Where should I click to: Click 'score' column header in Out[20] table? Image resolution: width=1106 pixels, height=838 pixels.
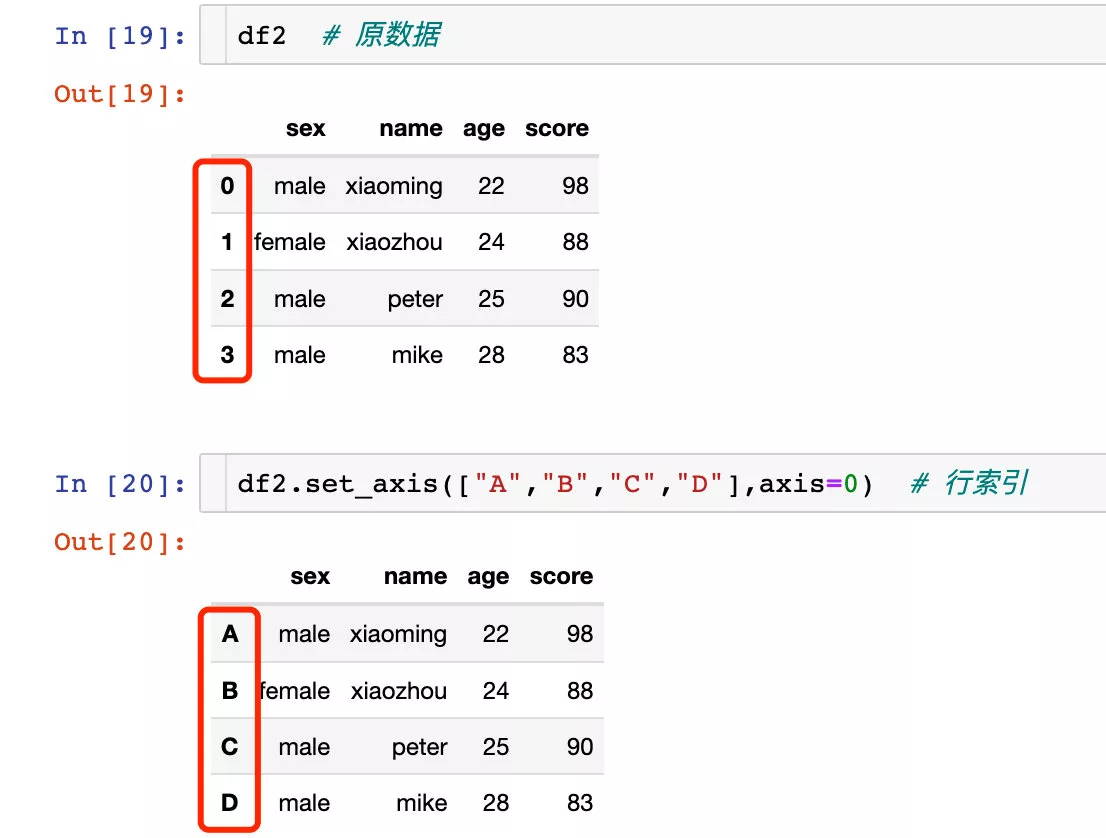[x=561, y=576]
